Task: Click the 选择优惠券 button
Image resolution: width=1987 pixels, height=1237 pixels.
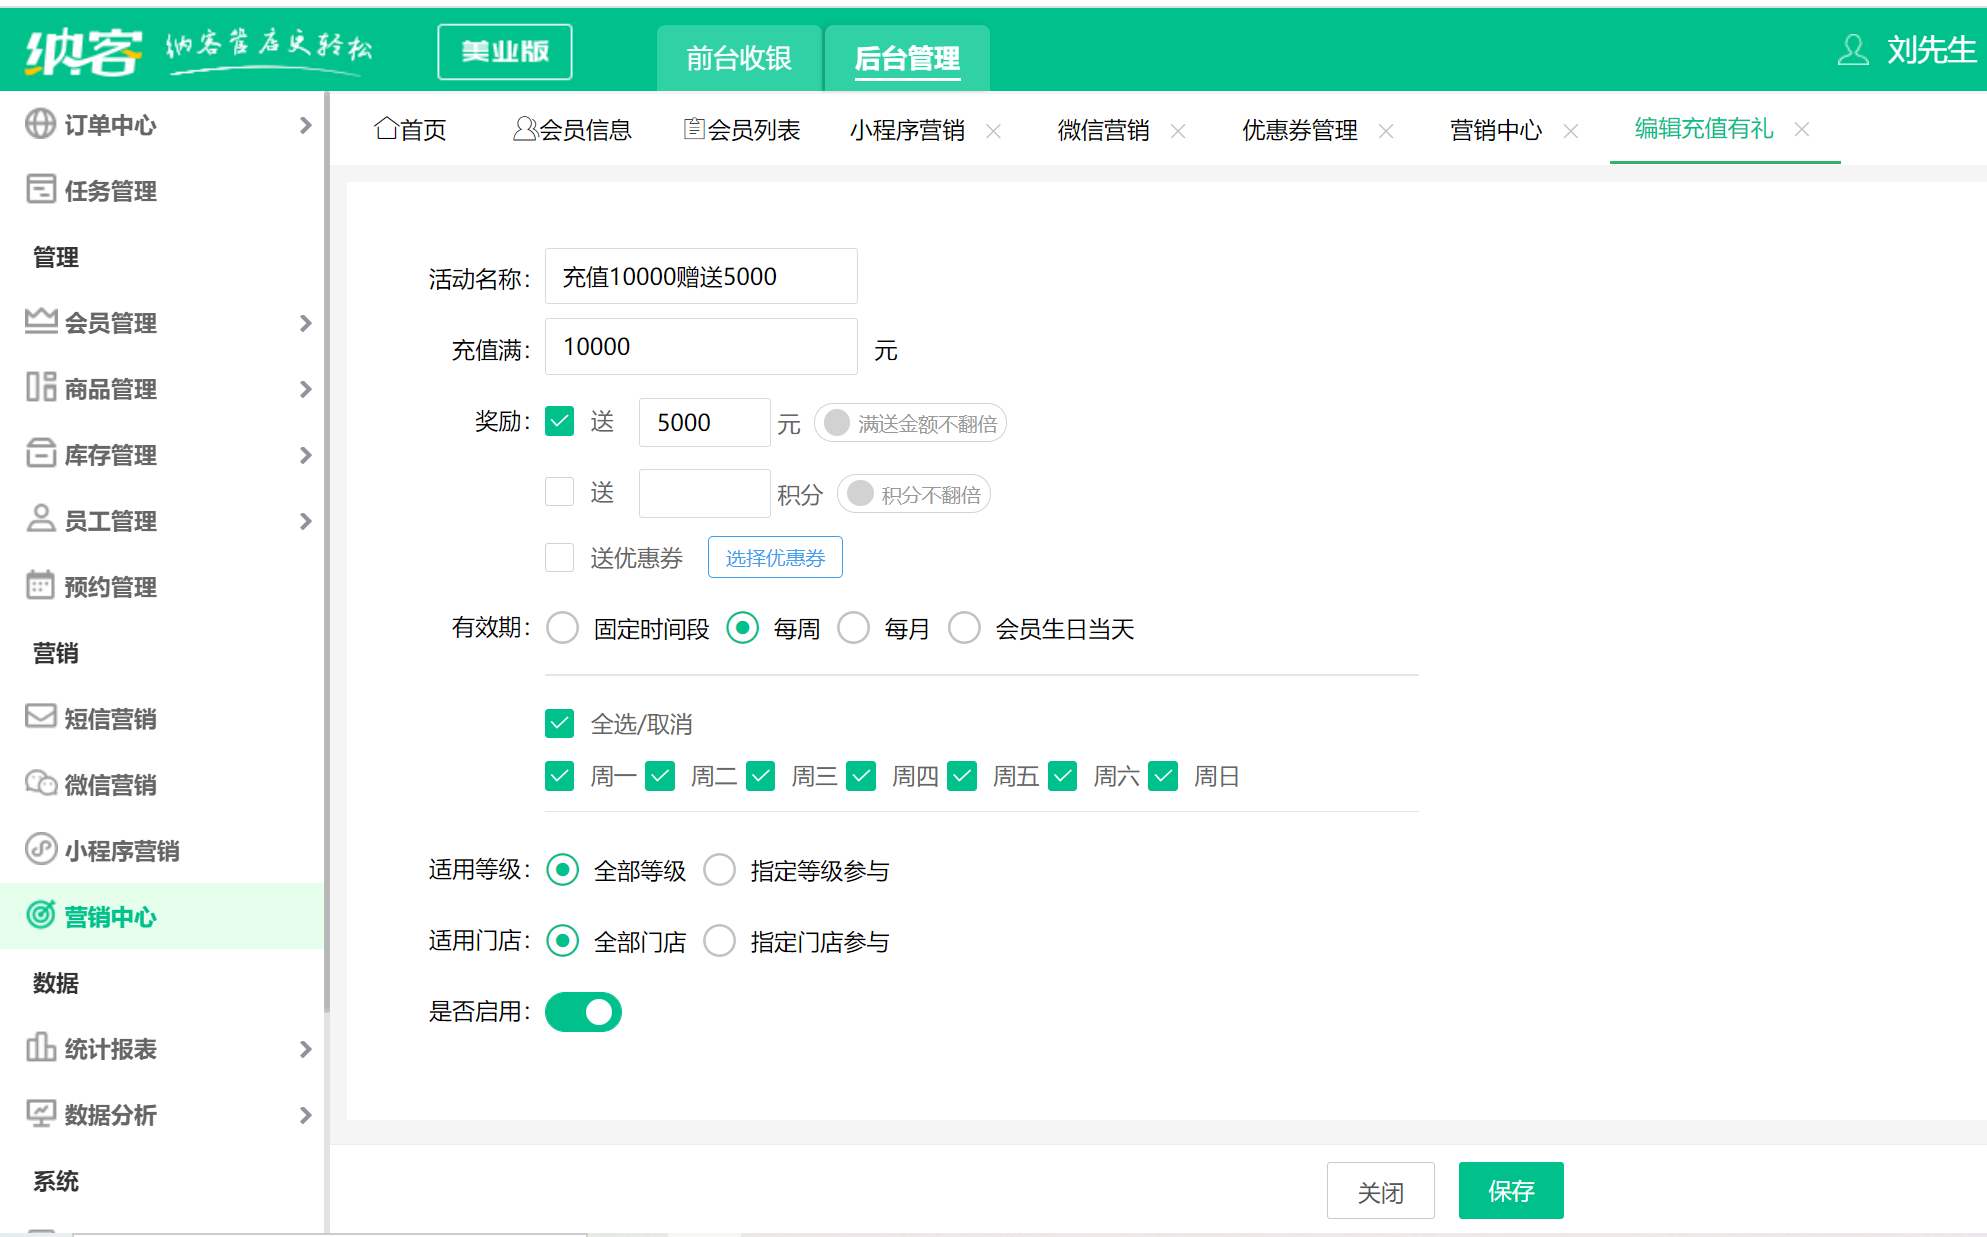Action: point(775,557)
